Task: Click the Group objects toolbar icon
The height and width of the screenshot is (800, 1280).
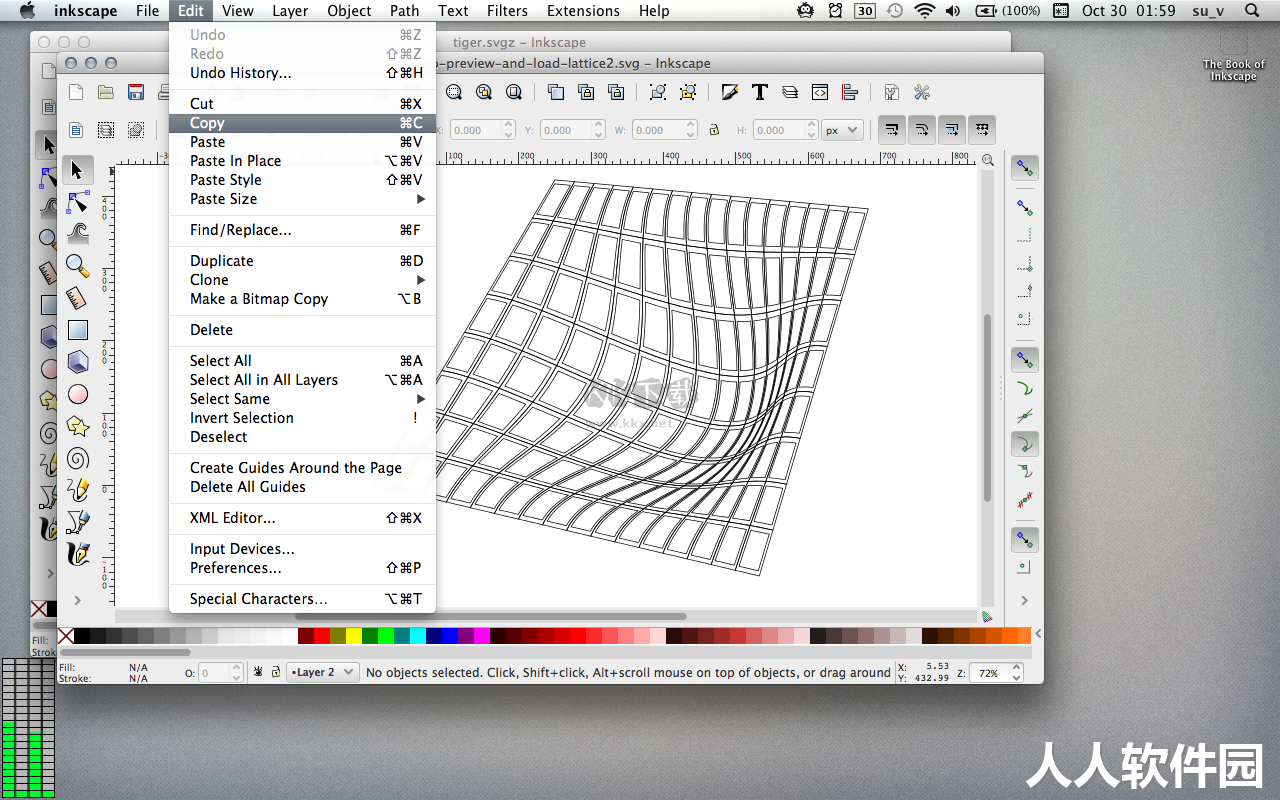Action: click(x=658, y=92)
